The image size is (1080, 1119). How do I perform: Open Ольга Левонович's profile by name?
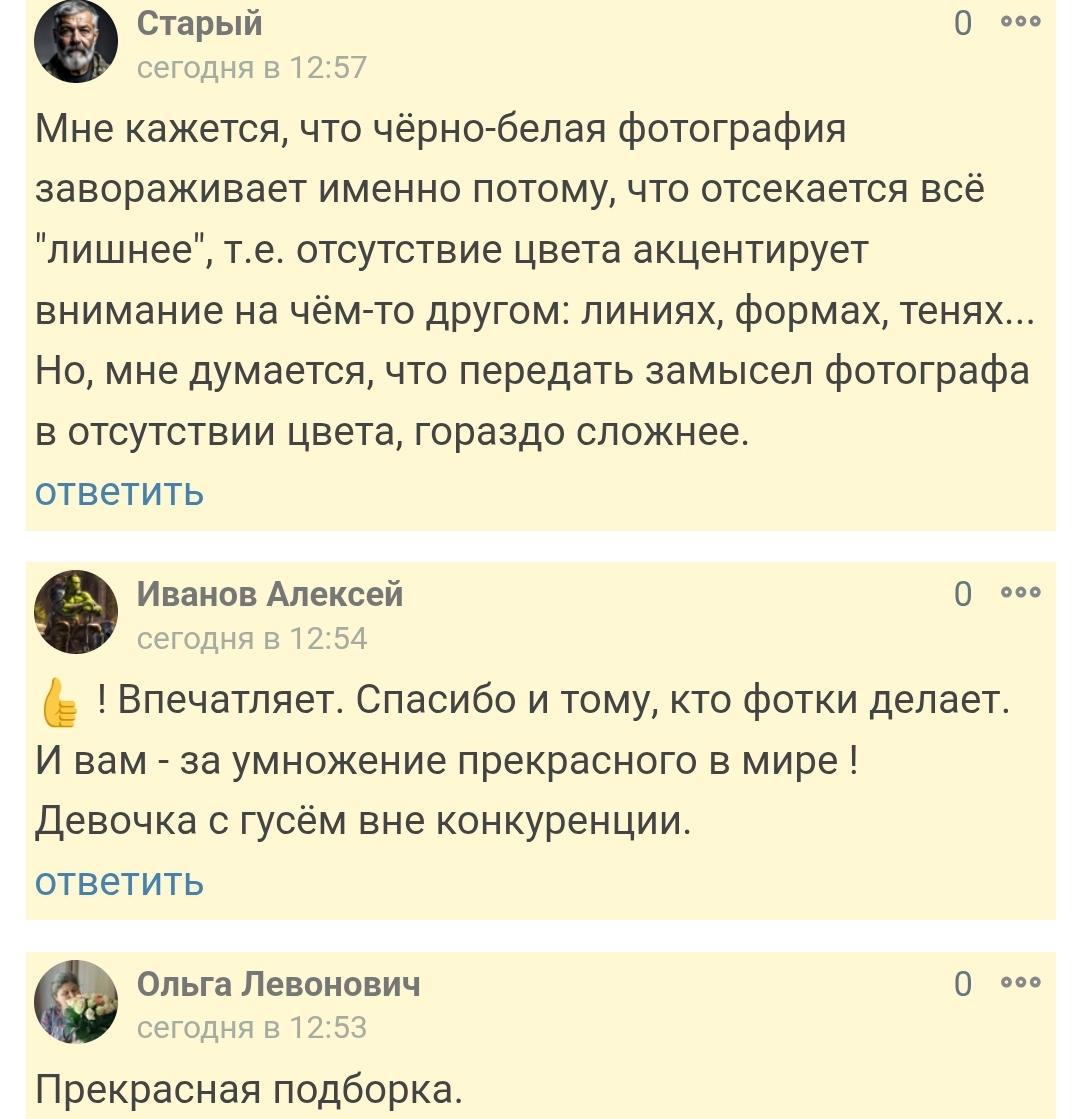pyautogui.click(x=278, y=984)
